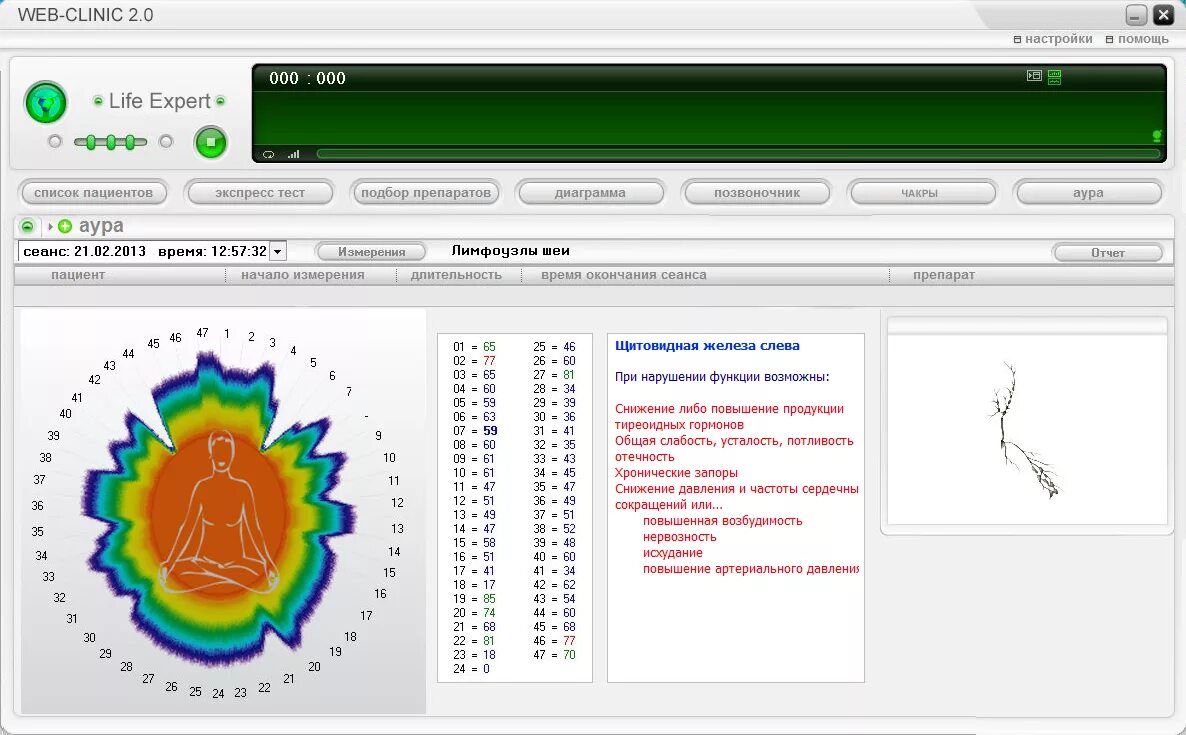The width and height of the screenshot is (1186, 735).
Task: Toggle the loop icon in display panel
Action: [268, 154]
